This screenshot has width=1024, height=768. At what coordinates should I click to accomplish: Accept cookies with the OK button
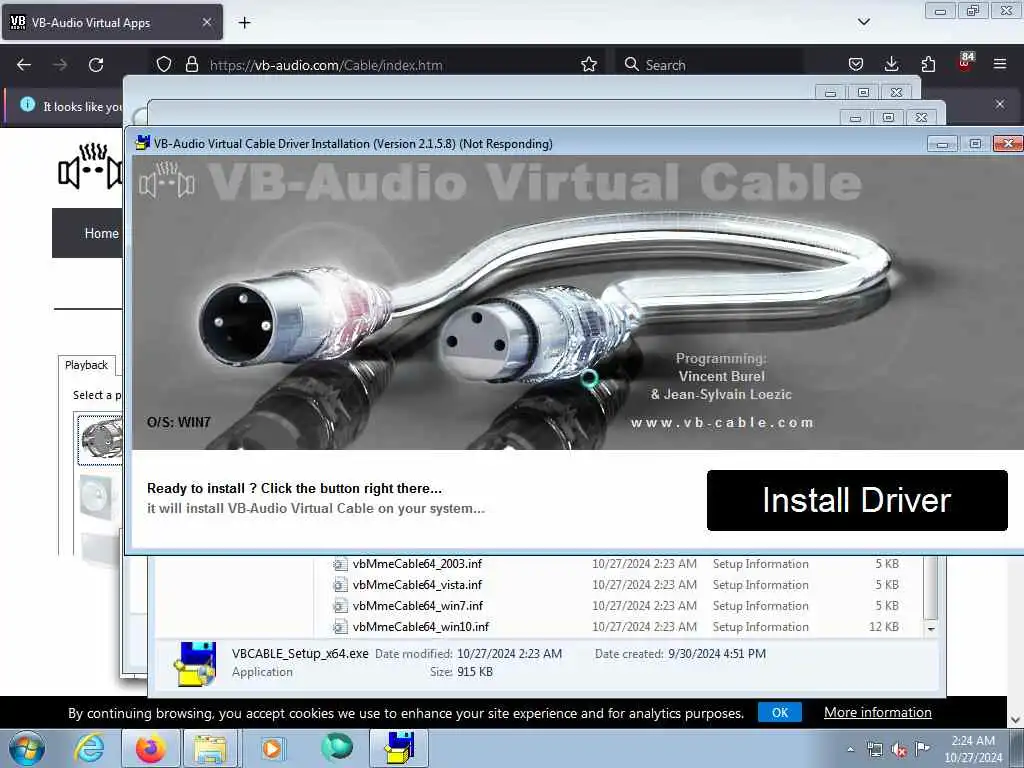coord(780,712)
